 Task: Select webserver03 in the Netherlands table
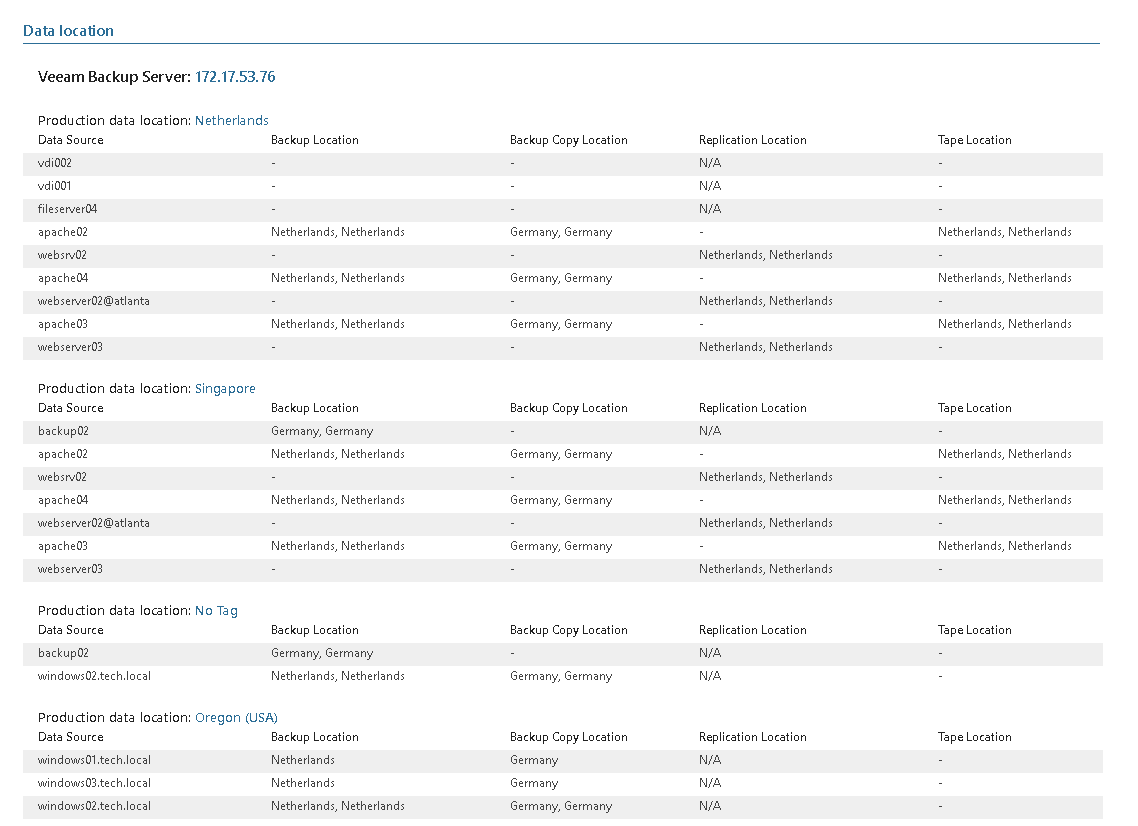(x=70, y=347)
